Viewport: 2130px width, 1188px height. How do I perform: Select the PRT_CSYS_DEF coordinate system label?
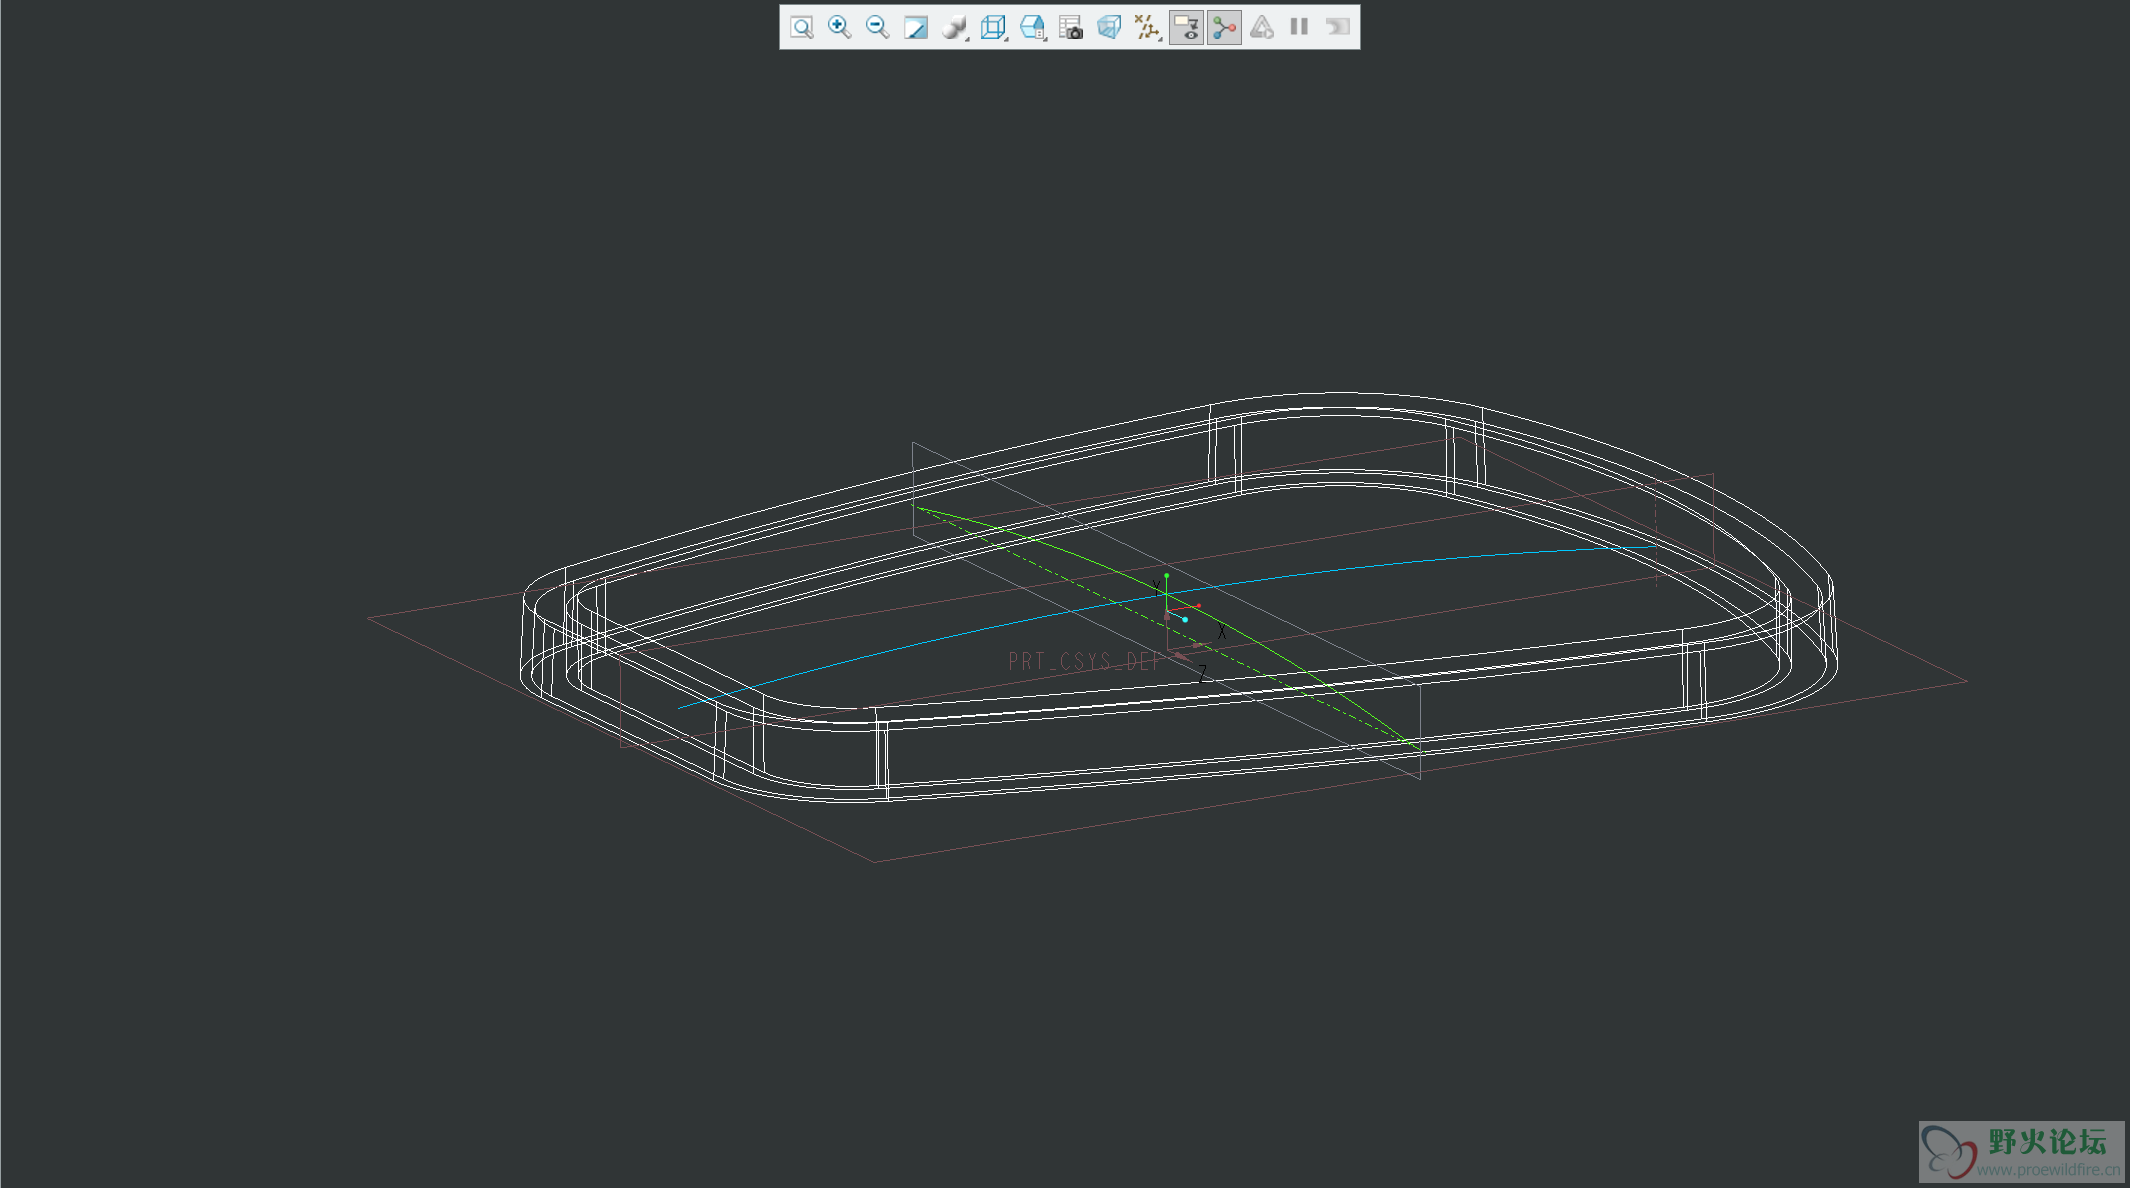pos(1082,661)
